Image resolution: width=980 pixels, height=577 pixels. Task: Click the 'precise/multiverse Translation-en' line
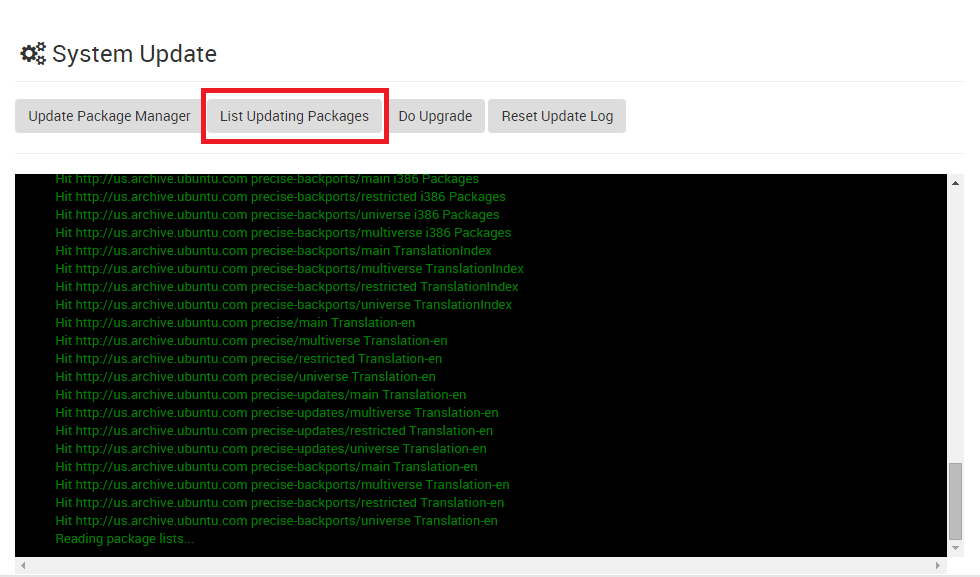coord(251,341)
